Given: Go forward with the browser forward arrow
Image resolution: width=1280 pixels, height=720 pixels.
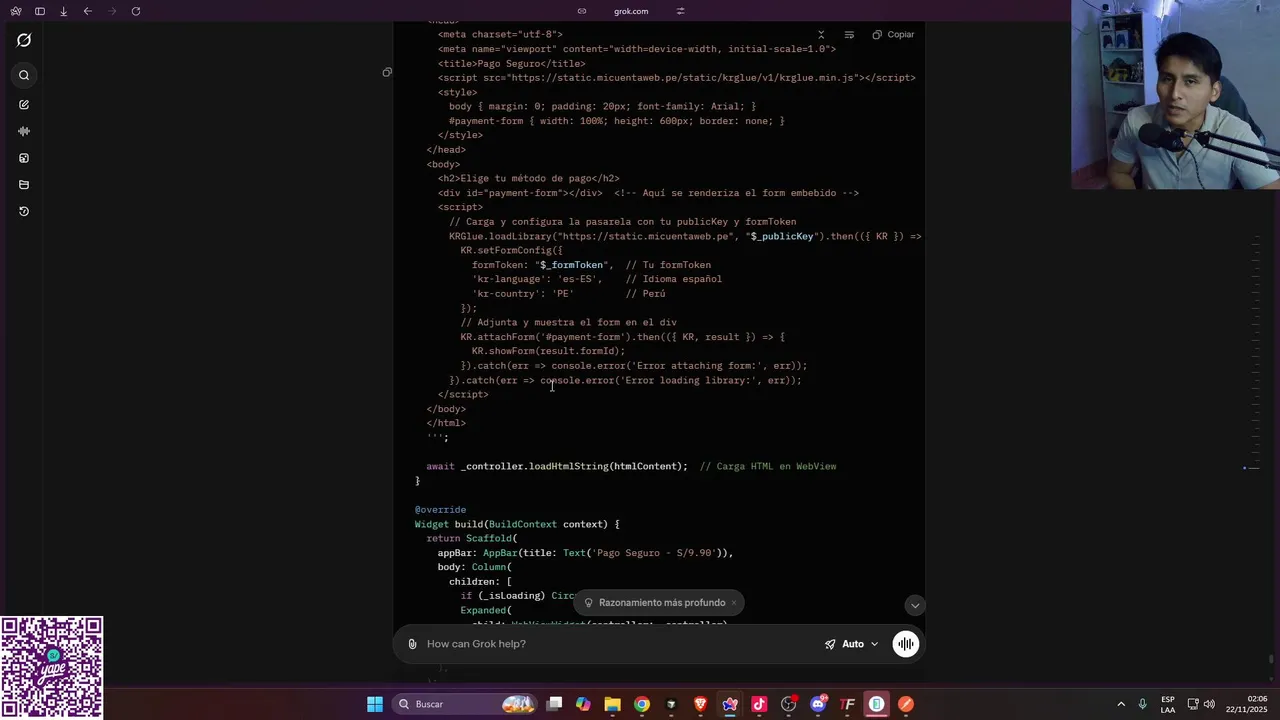Looking at the screenshot, I should [x=112, y=11].
